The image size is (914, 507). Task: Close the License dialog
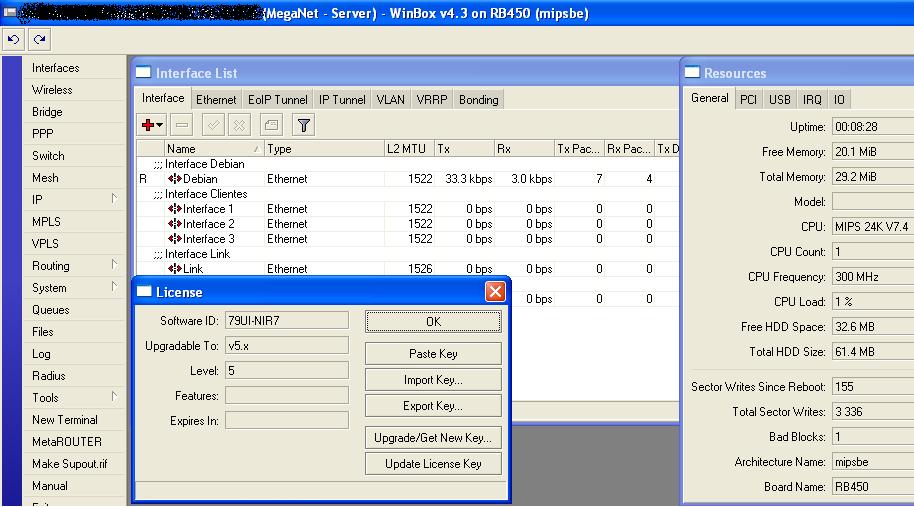[495, 291]
